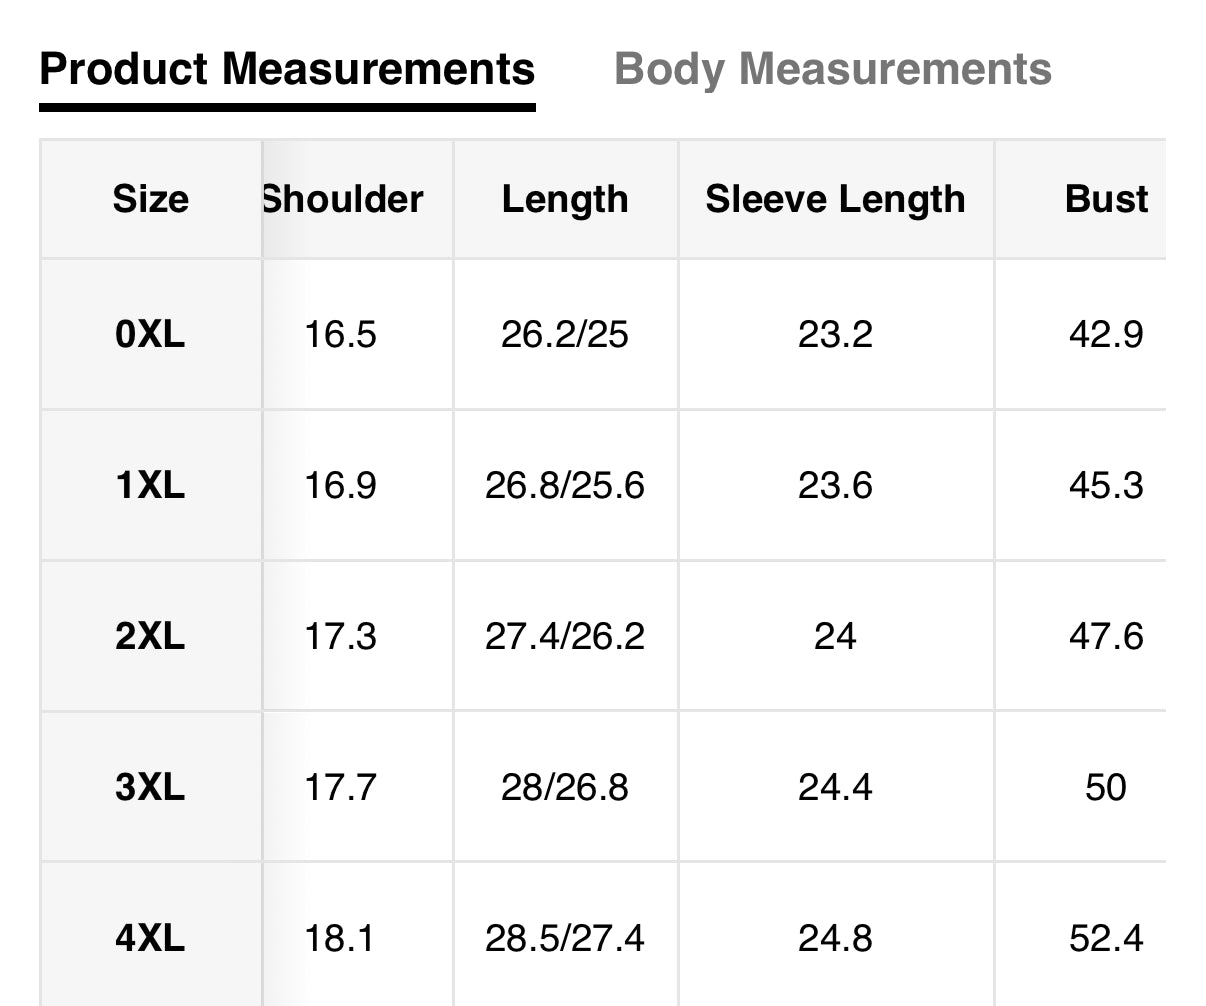Open the Body Measurements tab
Viewport: 1206px width, 1006px height.
coord(832,70)
